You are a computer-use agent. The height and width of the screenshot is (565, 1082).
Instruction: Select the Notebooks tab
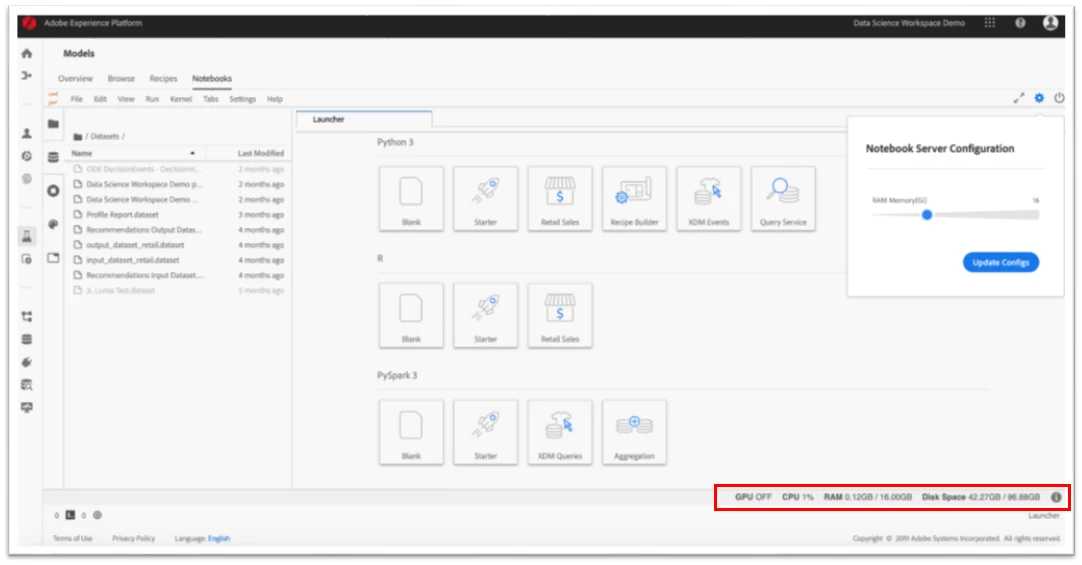click(212, 79)
